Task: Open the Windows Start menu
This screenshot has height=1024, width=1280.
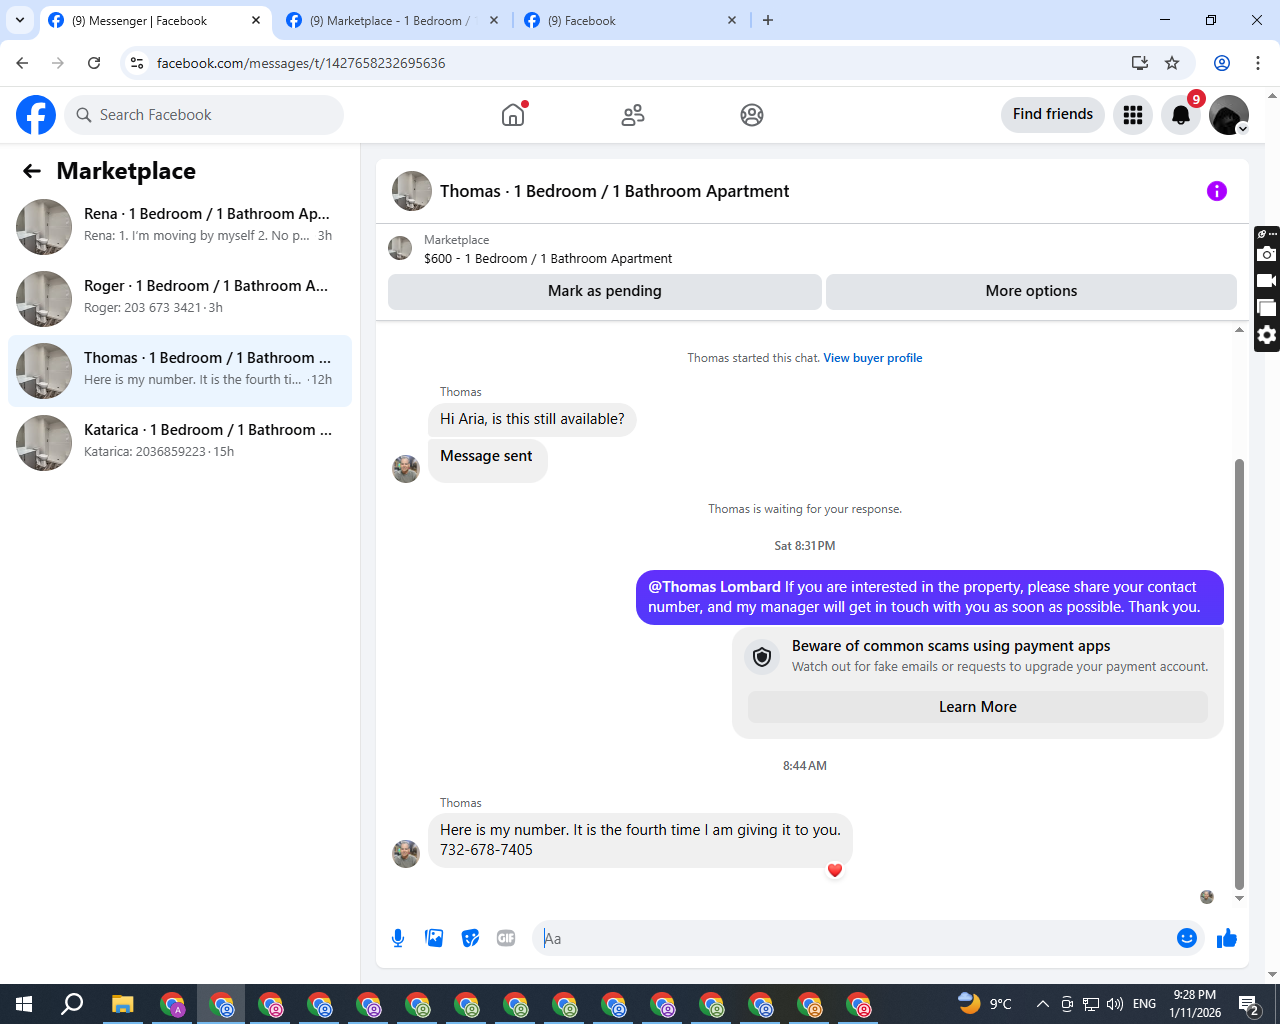Action: [x=24, y=1004]
